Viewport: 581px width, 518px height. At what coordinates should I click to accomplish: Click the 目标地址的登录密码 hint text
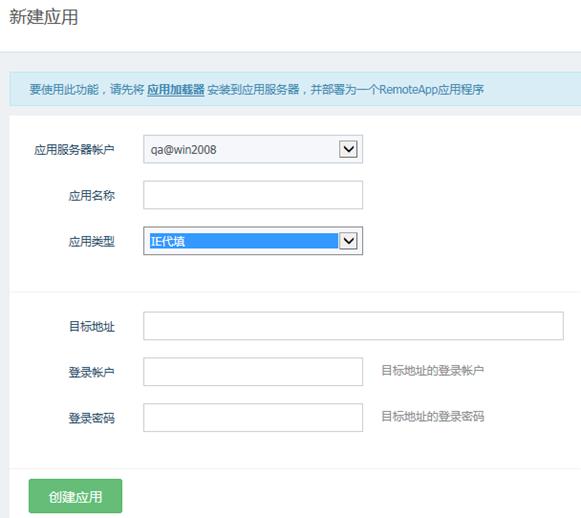click(432, 416)
